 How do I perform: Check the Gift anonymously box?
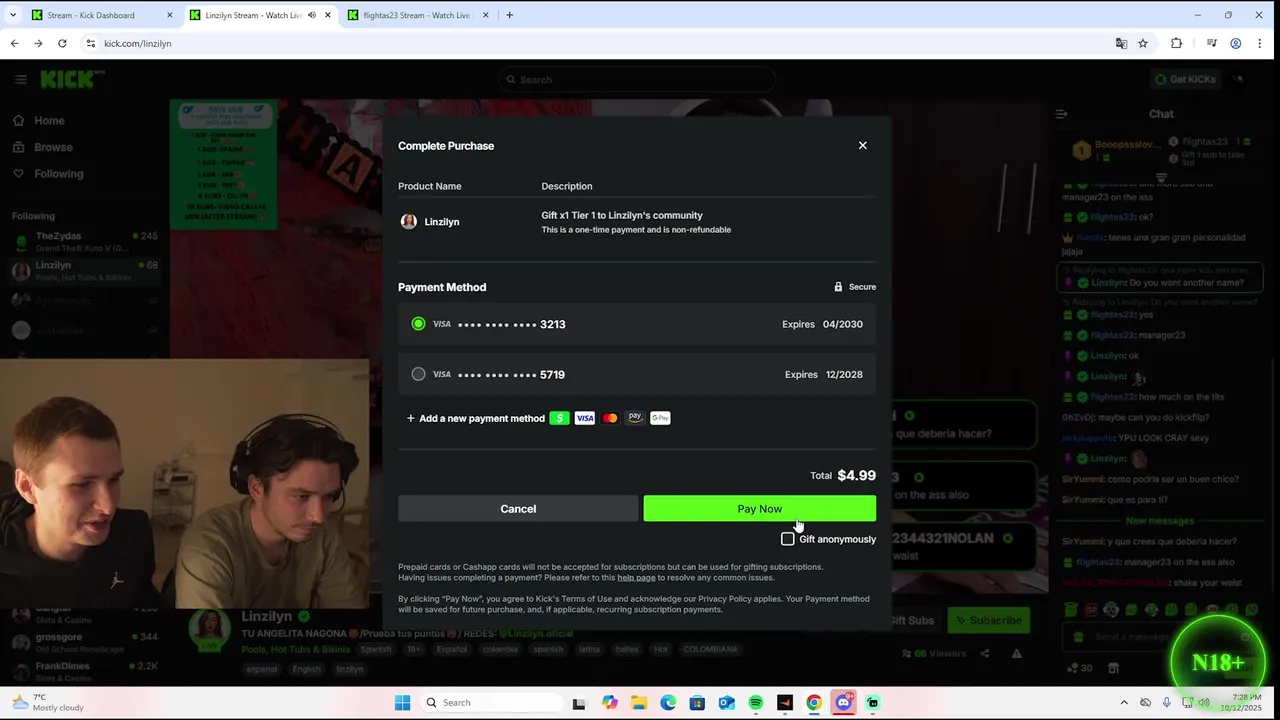point(787,539)
